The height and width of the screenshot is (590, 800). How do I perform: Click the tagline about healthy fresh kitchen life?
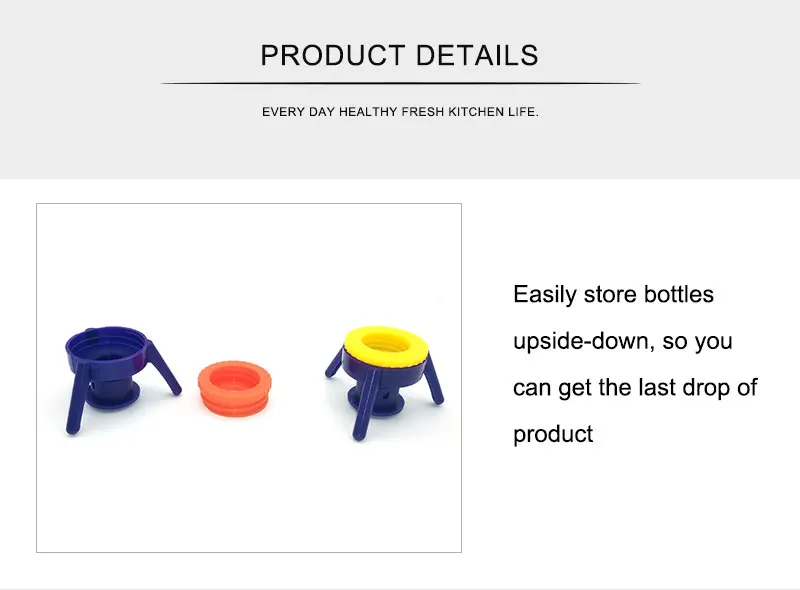pos(400,112)
